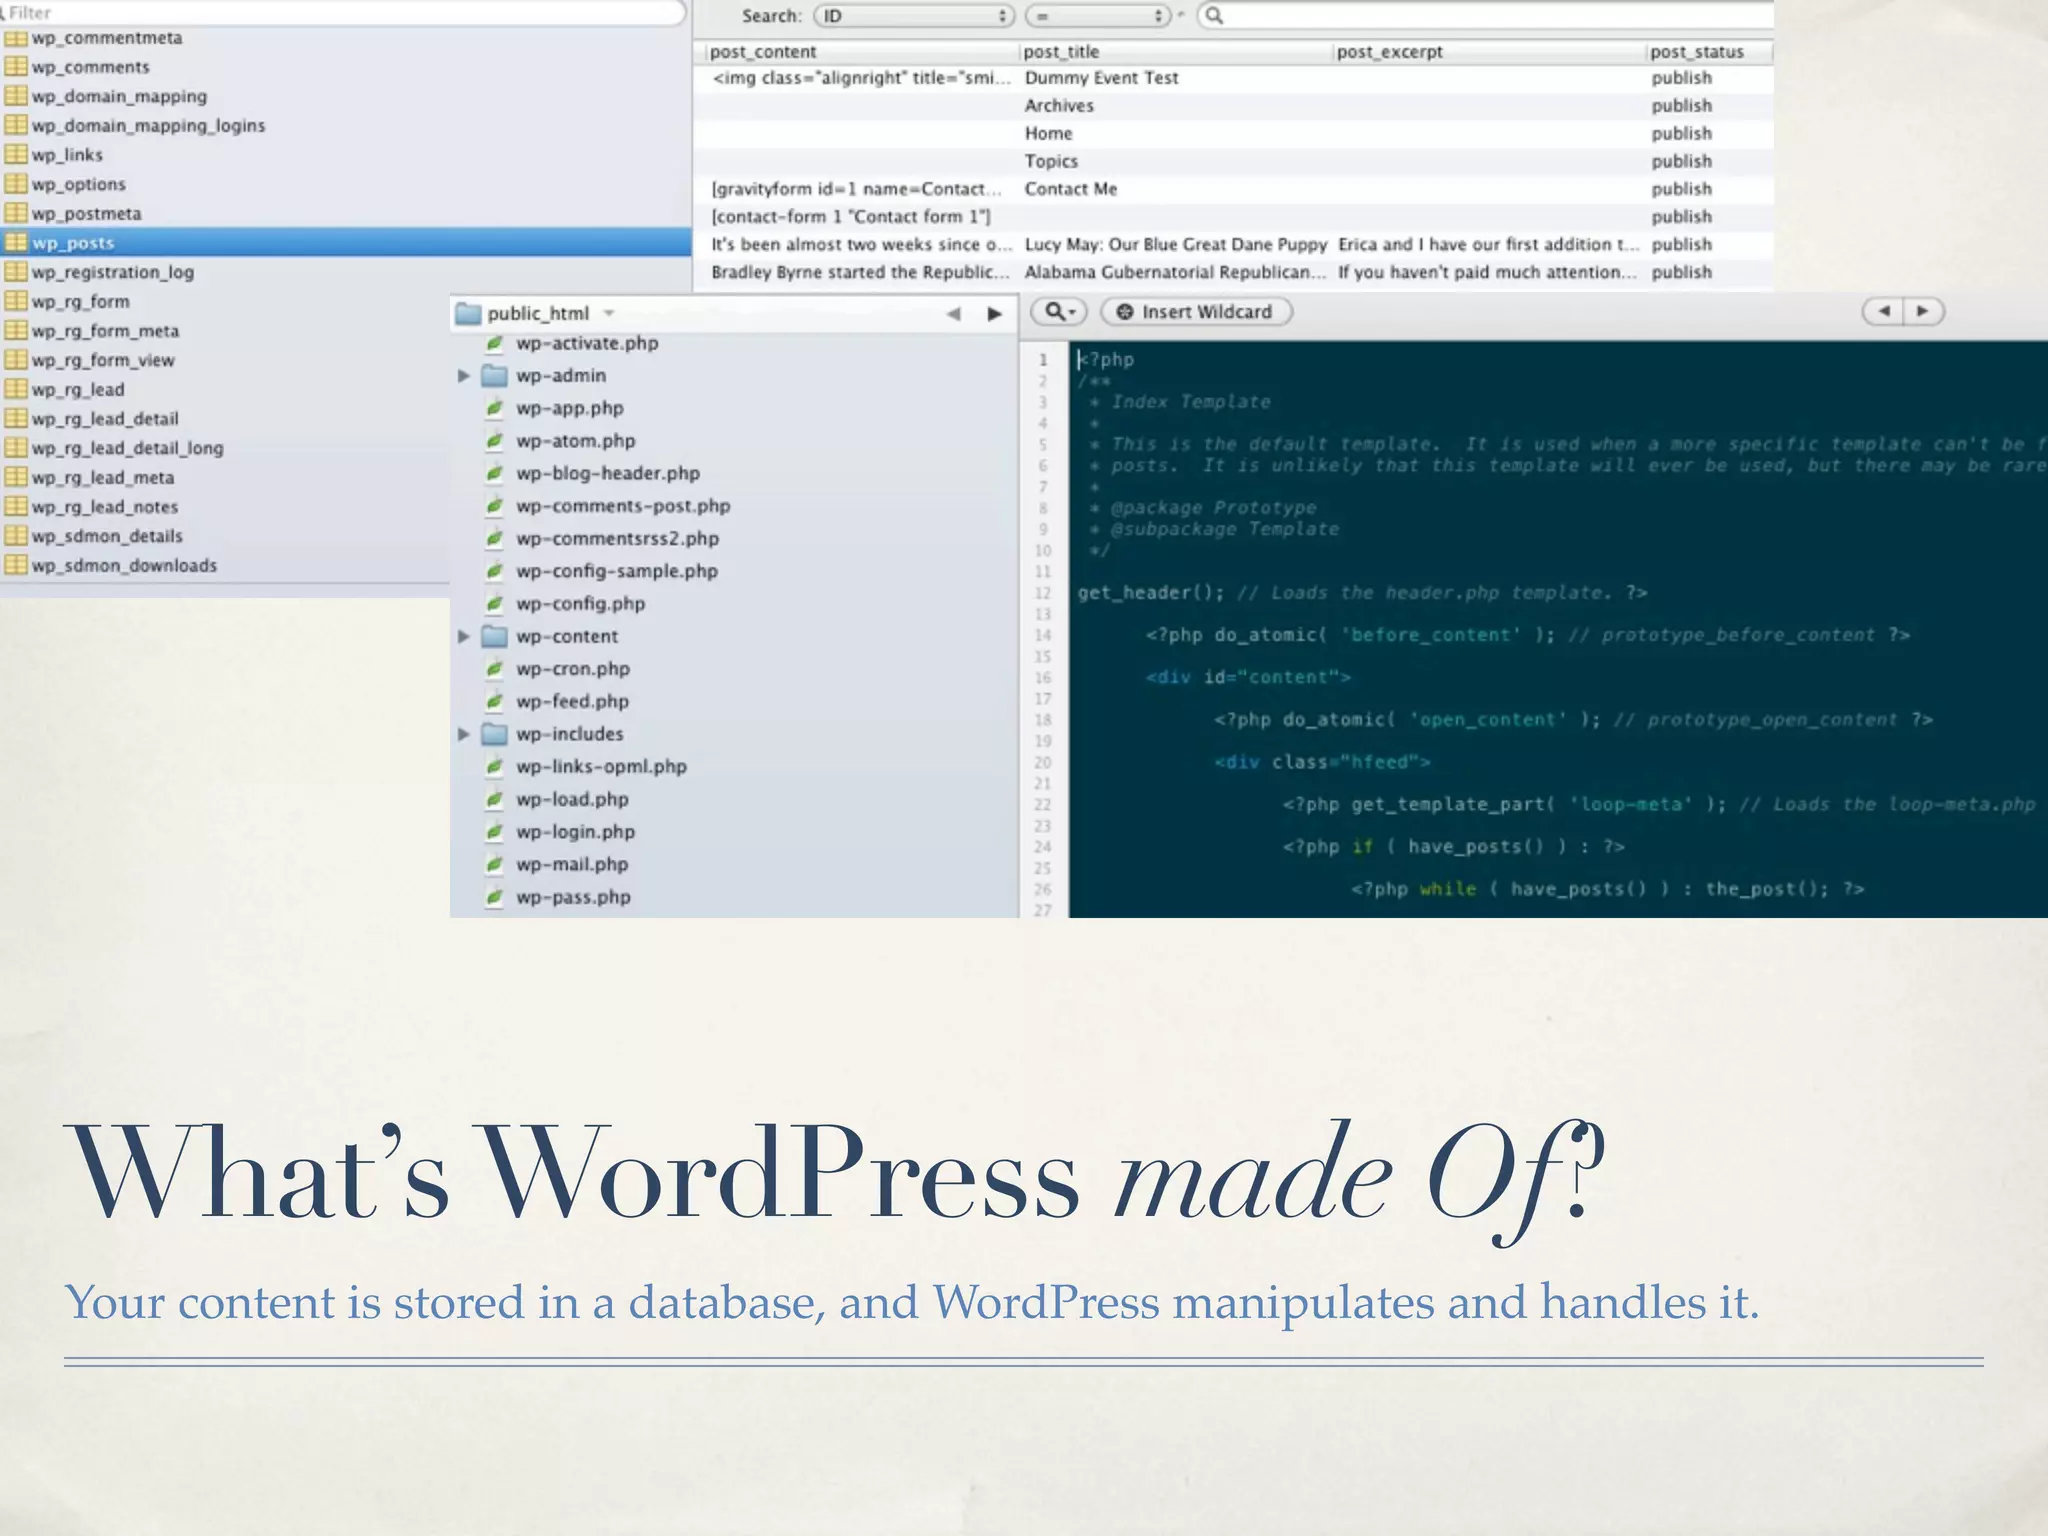Screen dimensions: 2048x1536
Task: Click the forward arrow in file browser
Action: click(x=994, y=314)
